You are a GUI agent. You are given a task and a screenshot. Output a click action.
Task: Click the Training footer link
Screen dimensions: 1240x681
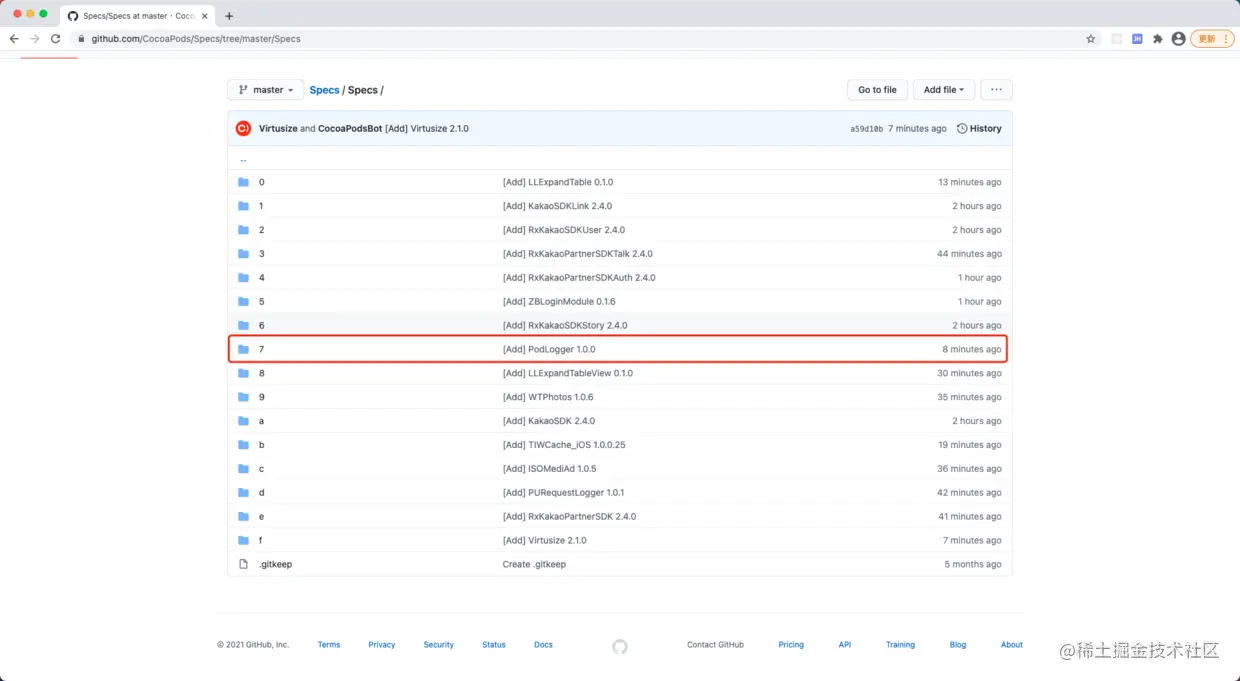(x=900, y=645)
